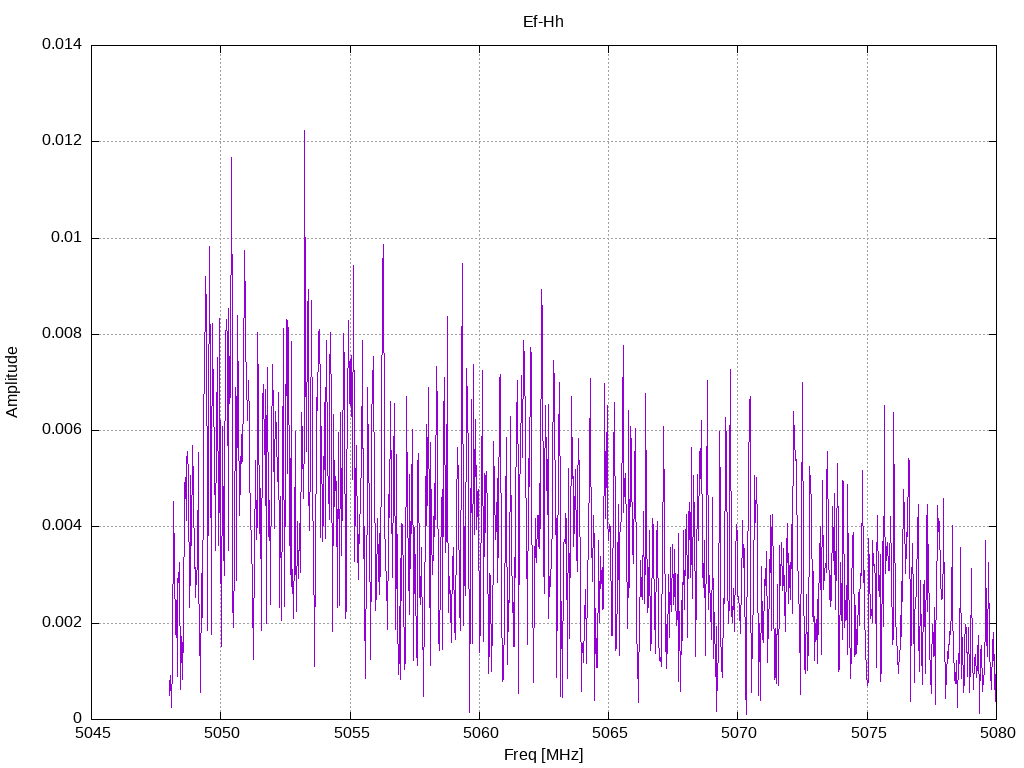1024x768 pixels.
Task: Click the 0 y-axis origin label
Action: tap(77, 718)
